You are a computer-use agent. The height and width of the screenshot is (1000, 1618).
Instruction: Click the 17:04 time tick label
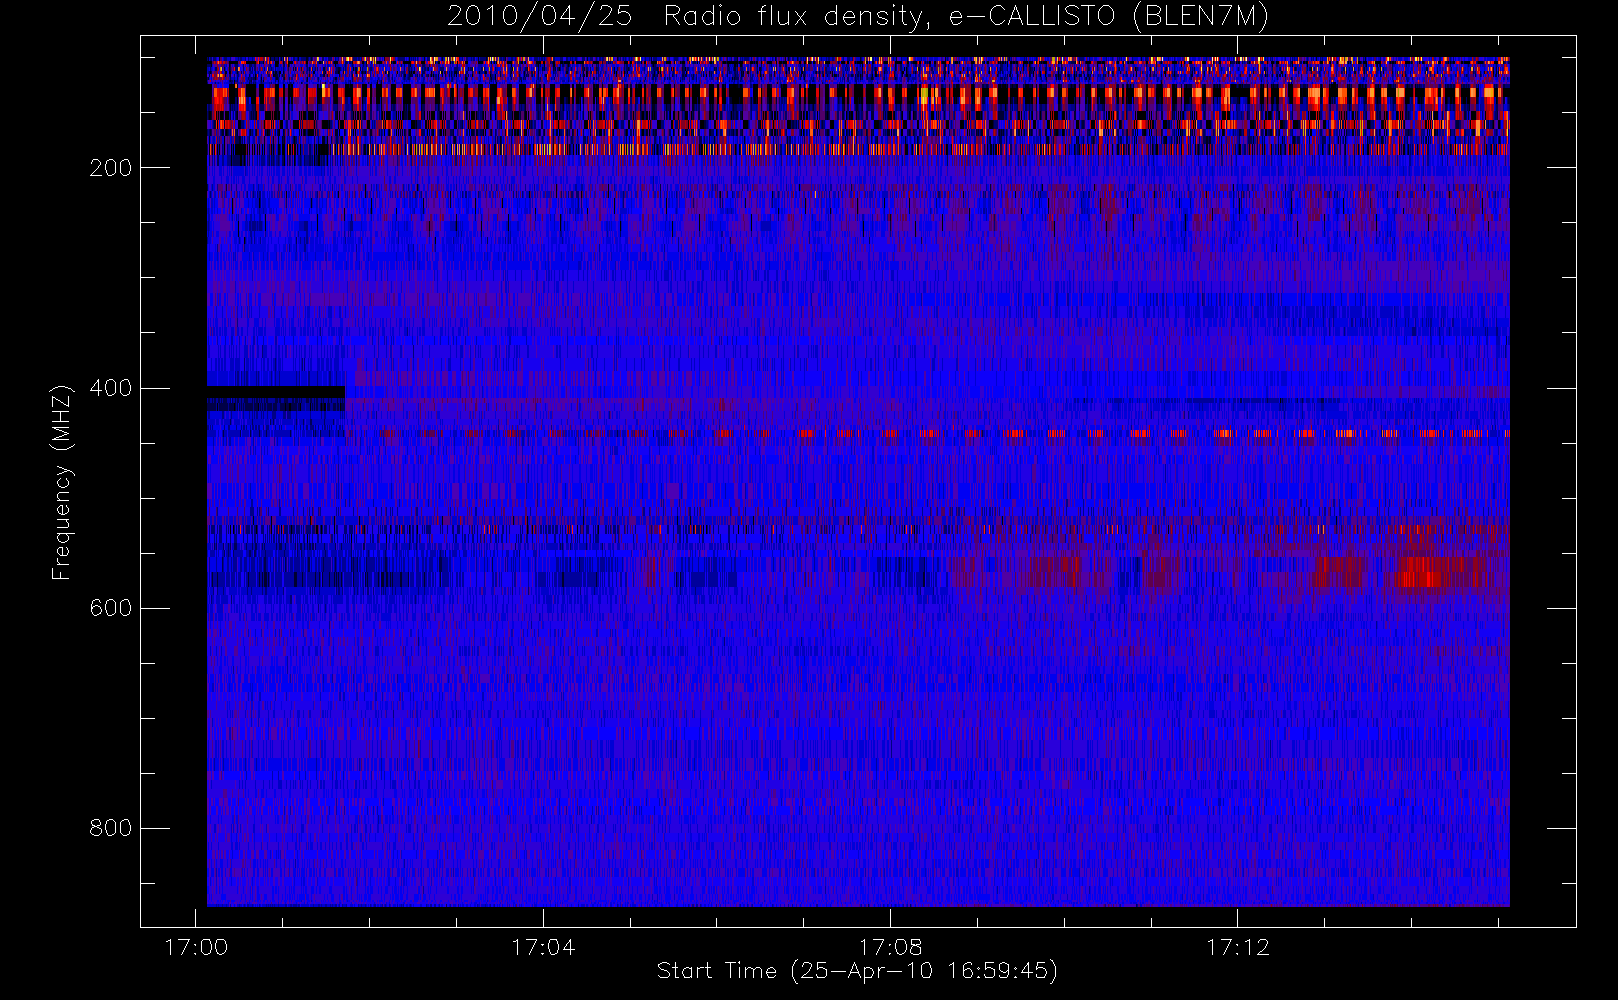click(543, 947)
